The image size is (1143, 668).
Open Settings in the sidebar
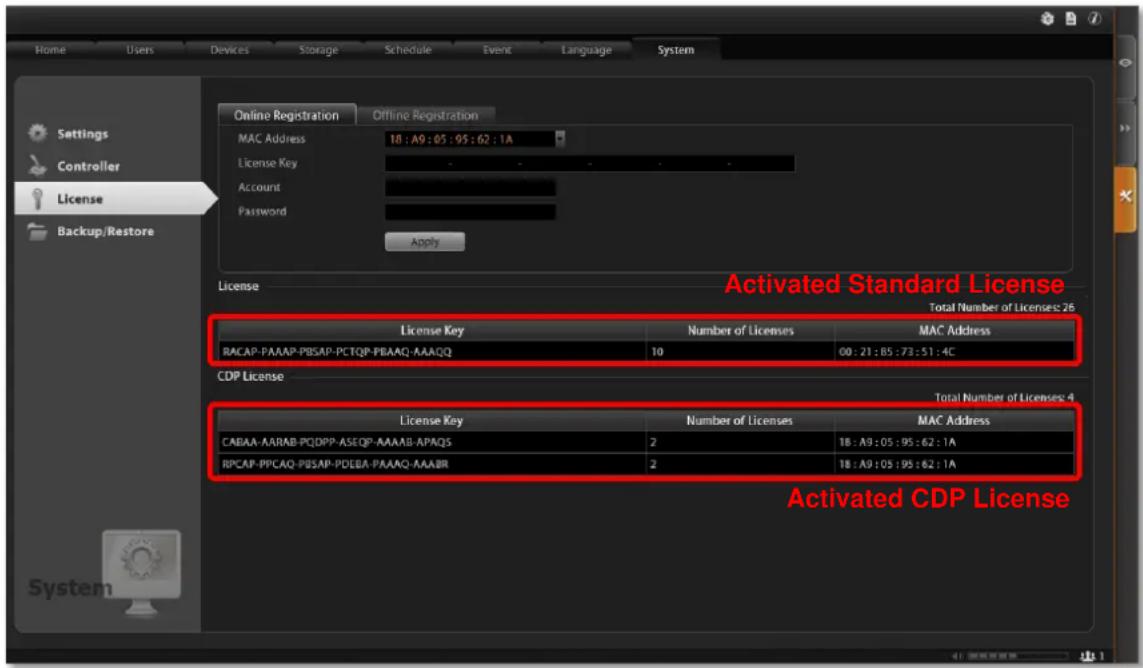click(82, 133)
